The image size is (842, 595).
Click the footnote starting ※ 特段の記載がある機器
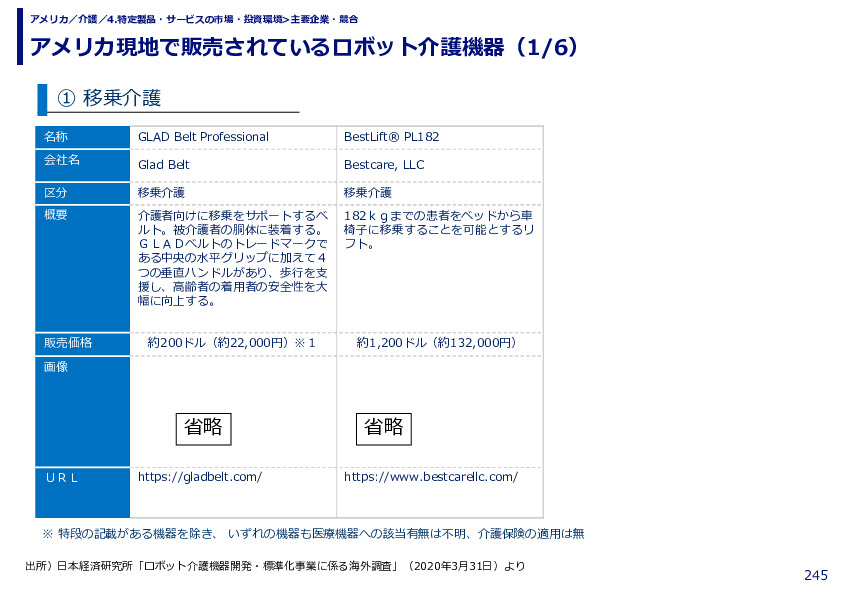(x=314, y=534)
